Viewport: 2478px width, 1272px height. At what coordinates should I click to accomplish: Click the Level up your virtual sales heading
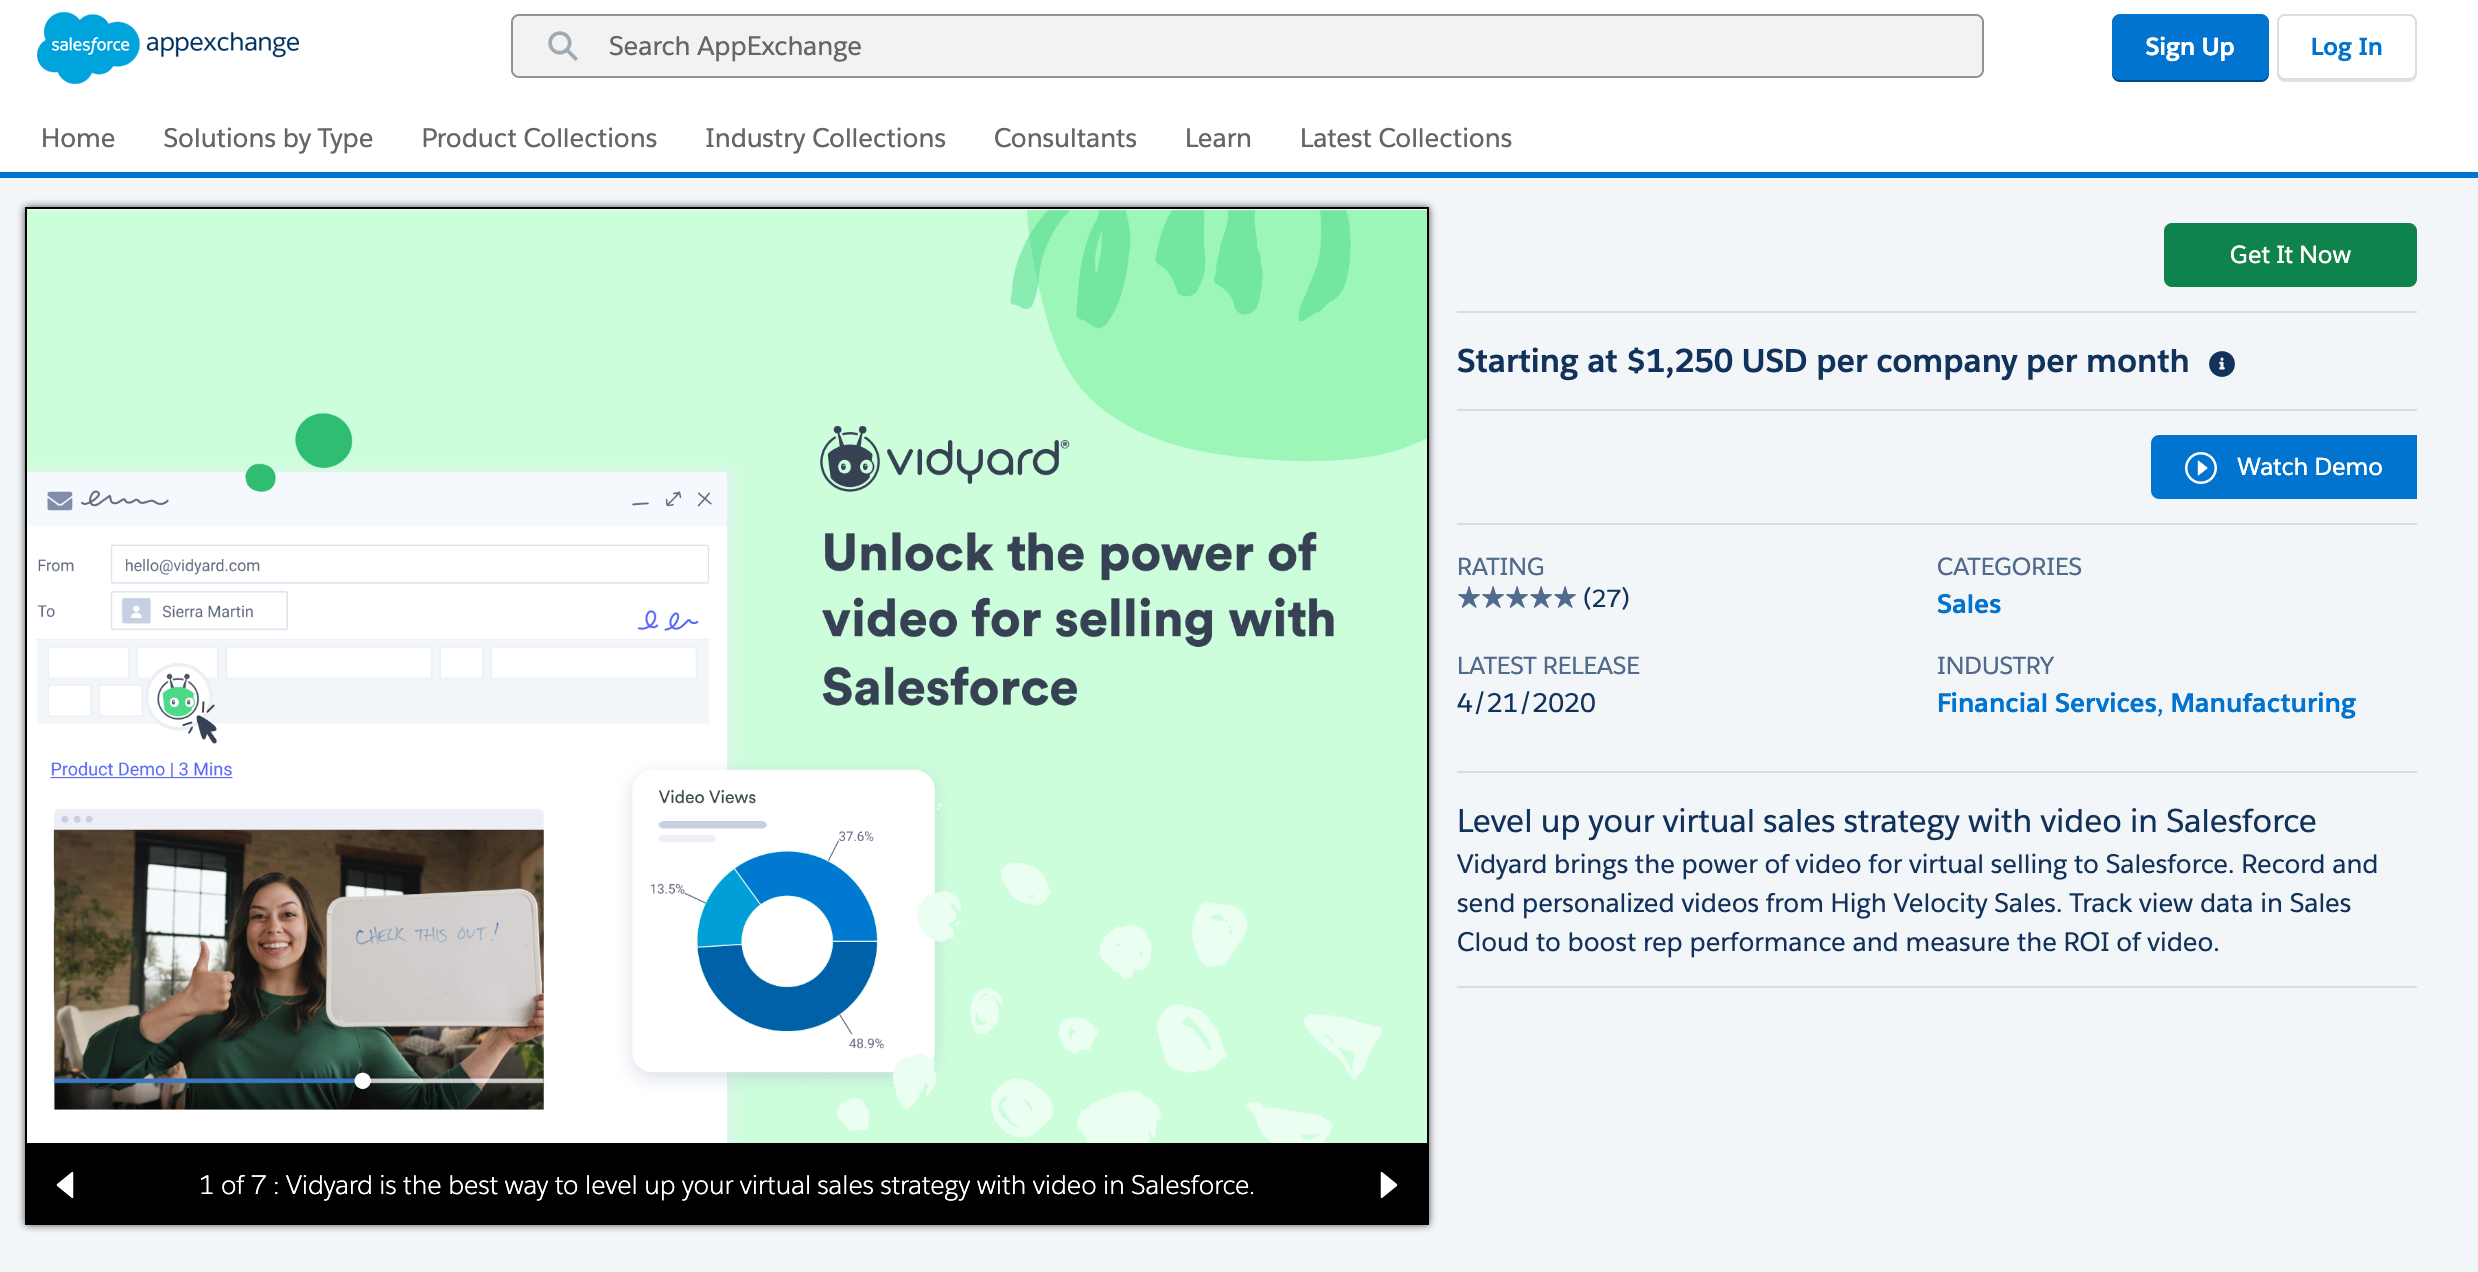pos(1886,821)
